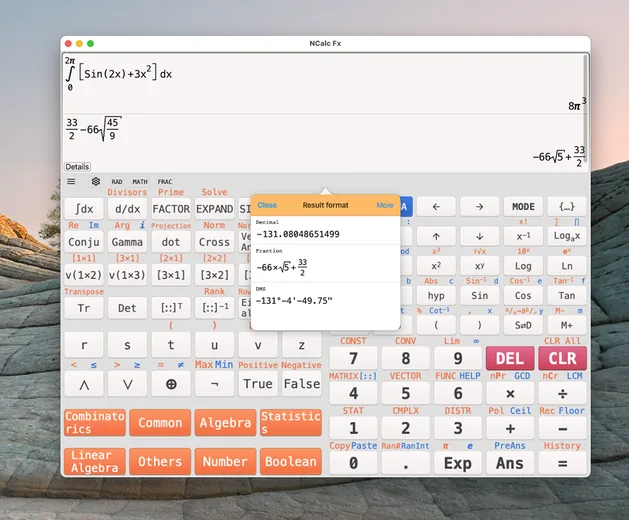This screenshot has height=520, width=629.
Task: Click the x to the y power key
Action: coord(479,266)
